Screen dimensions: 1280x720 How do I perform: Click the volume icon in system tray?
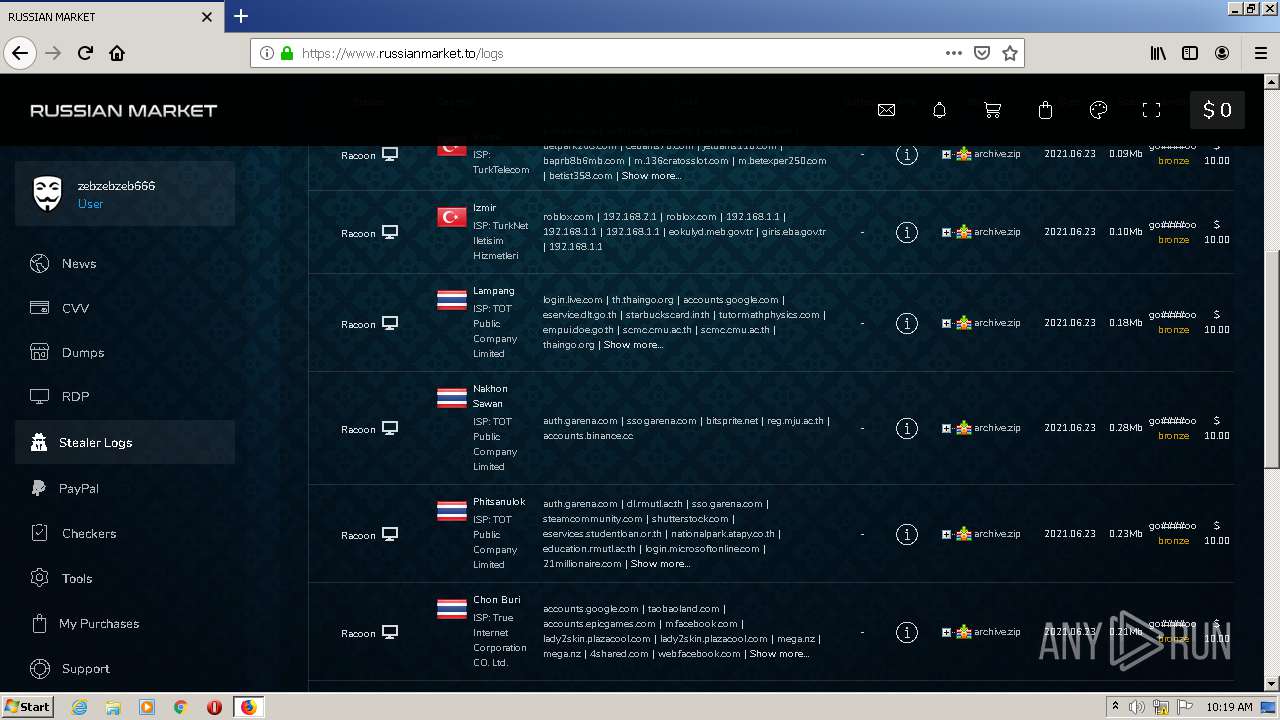(x=1136, y=707)
